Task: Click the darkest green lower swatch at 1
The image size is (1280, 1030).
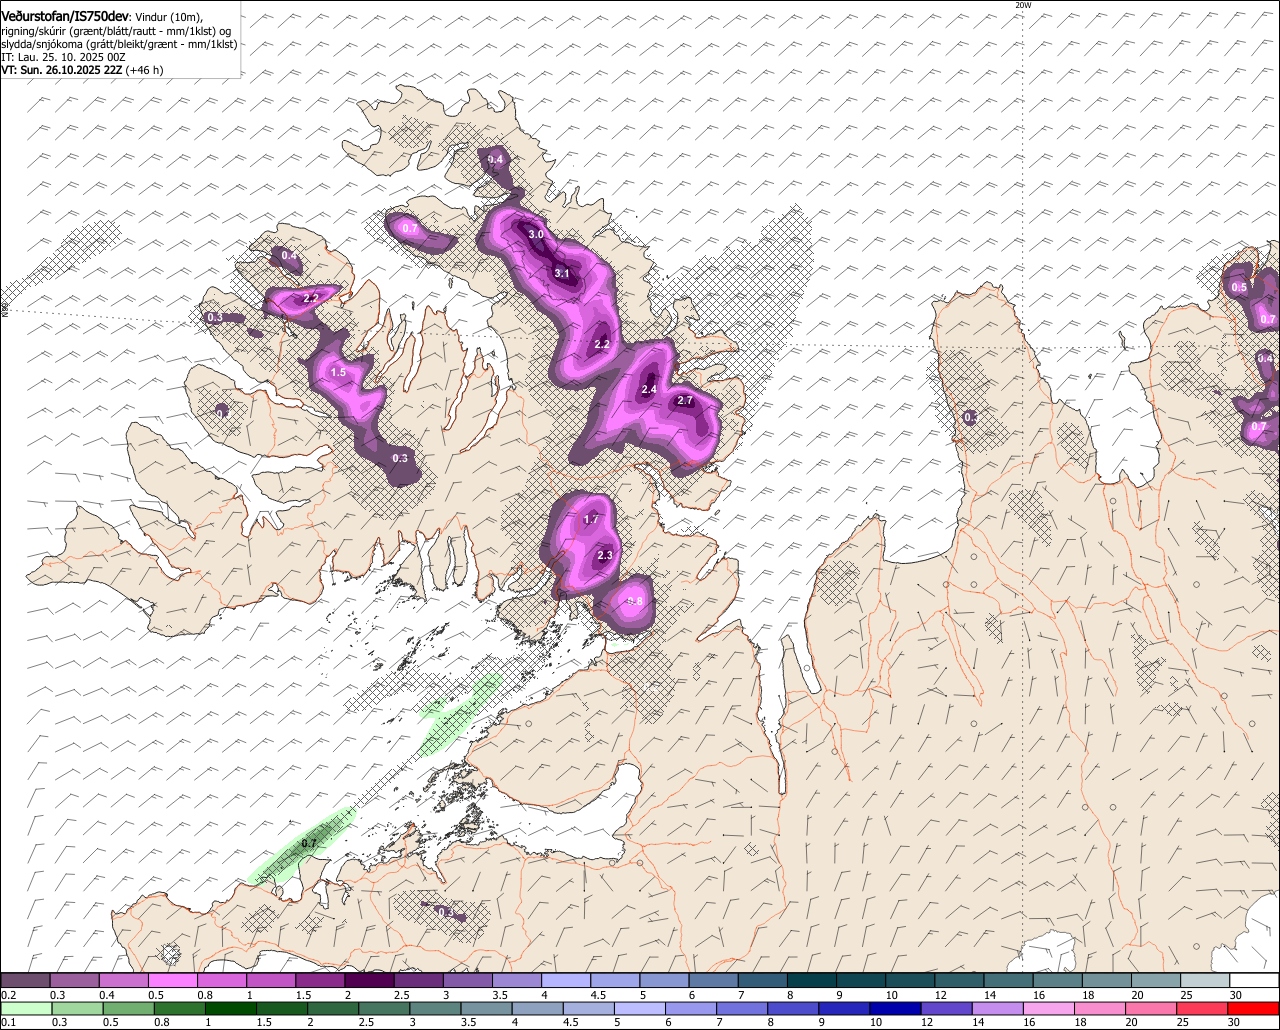Action: pos(229,1008)
